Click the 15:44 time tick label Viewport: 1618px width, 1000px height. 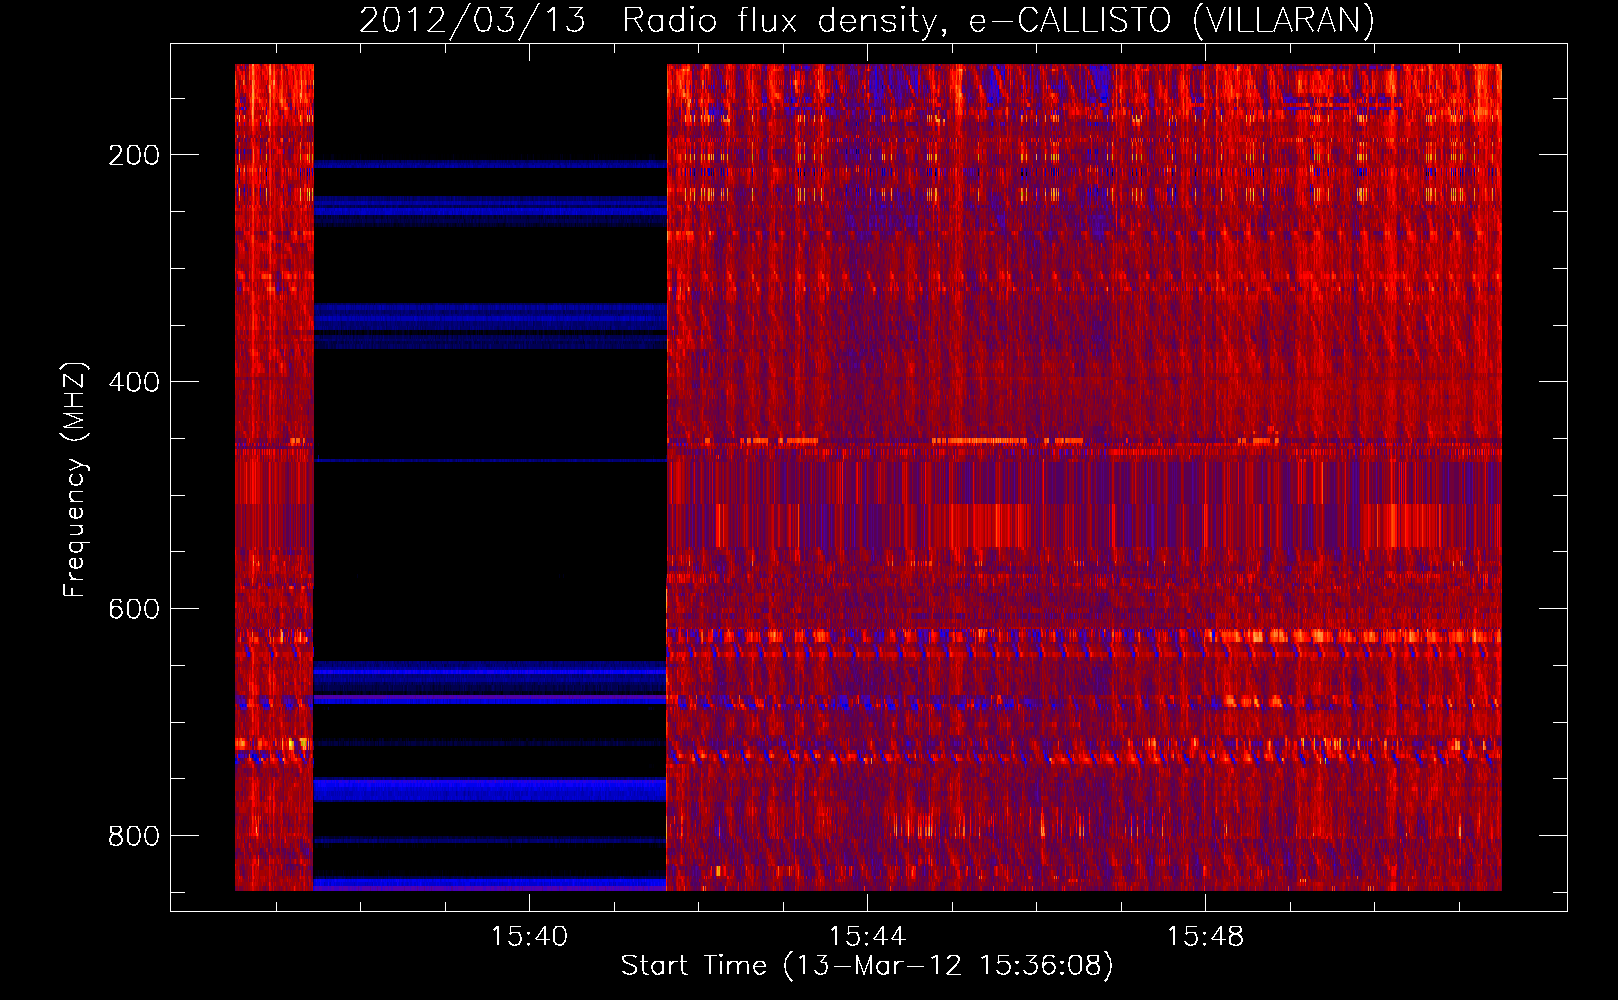867,936
